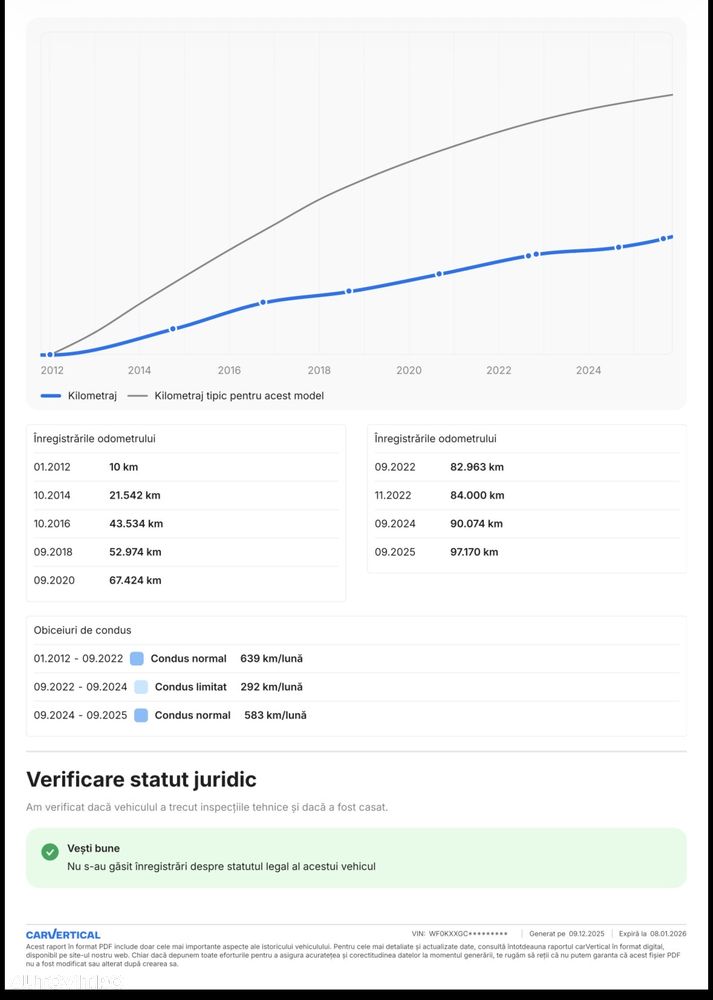This screenshot has width=713, height=1000.
Task: Click the blue Kilometraj legend line marker
Action: pos(50,396)
